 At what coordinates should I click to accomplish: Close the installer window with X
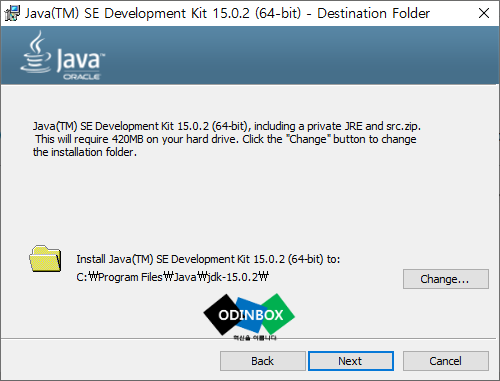(x=484, y=13)
